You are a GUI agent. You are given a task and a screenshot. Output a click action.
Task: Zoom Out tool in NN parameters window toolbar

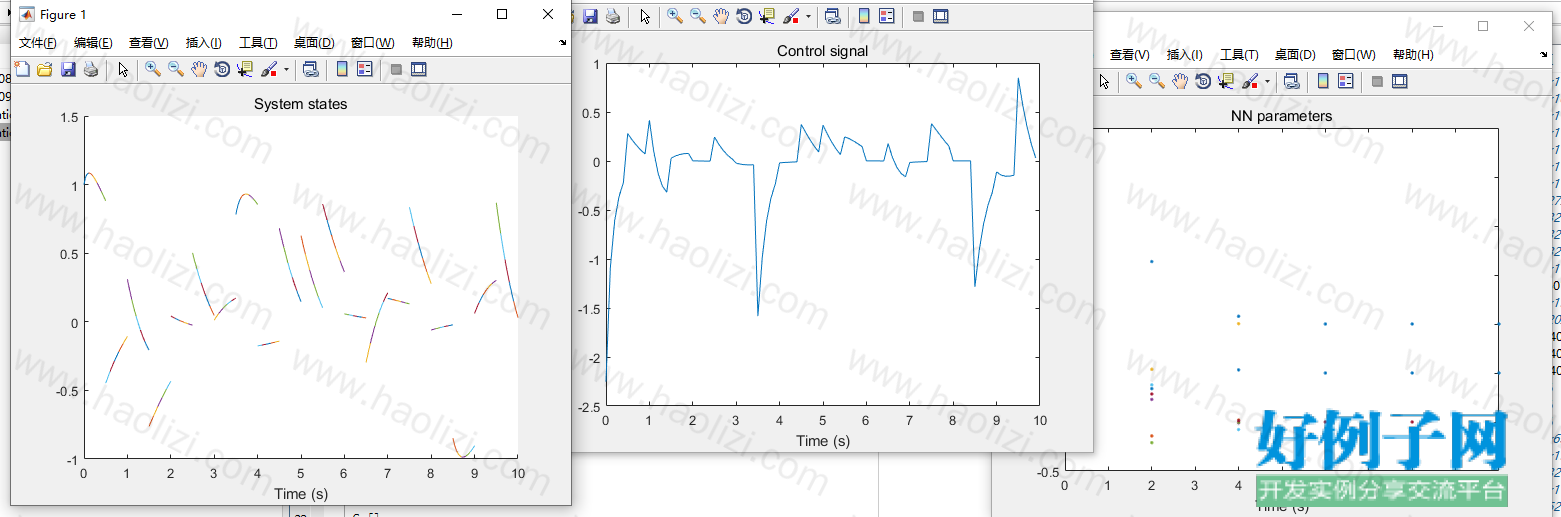click(x=1157, y=81)
